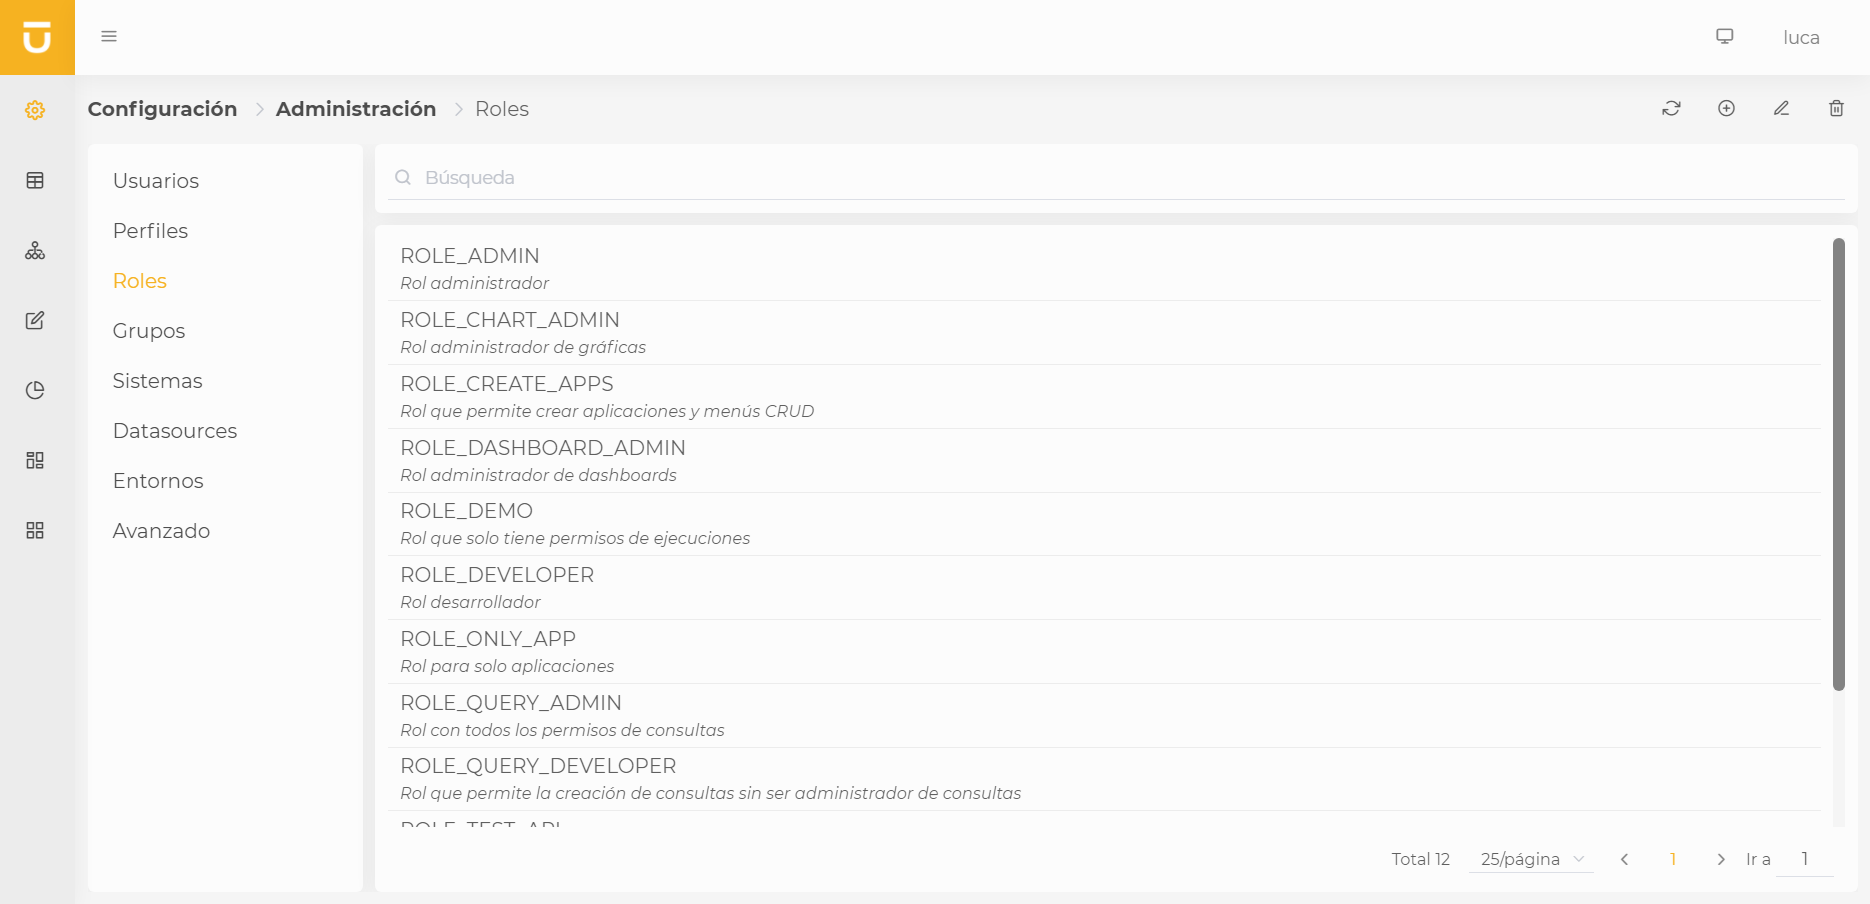Image resolution: width=1870 pixels, height=904 pixels.
Task: Open the pie chart icon in sidebar
Action: tap(35, 390)
